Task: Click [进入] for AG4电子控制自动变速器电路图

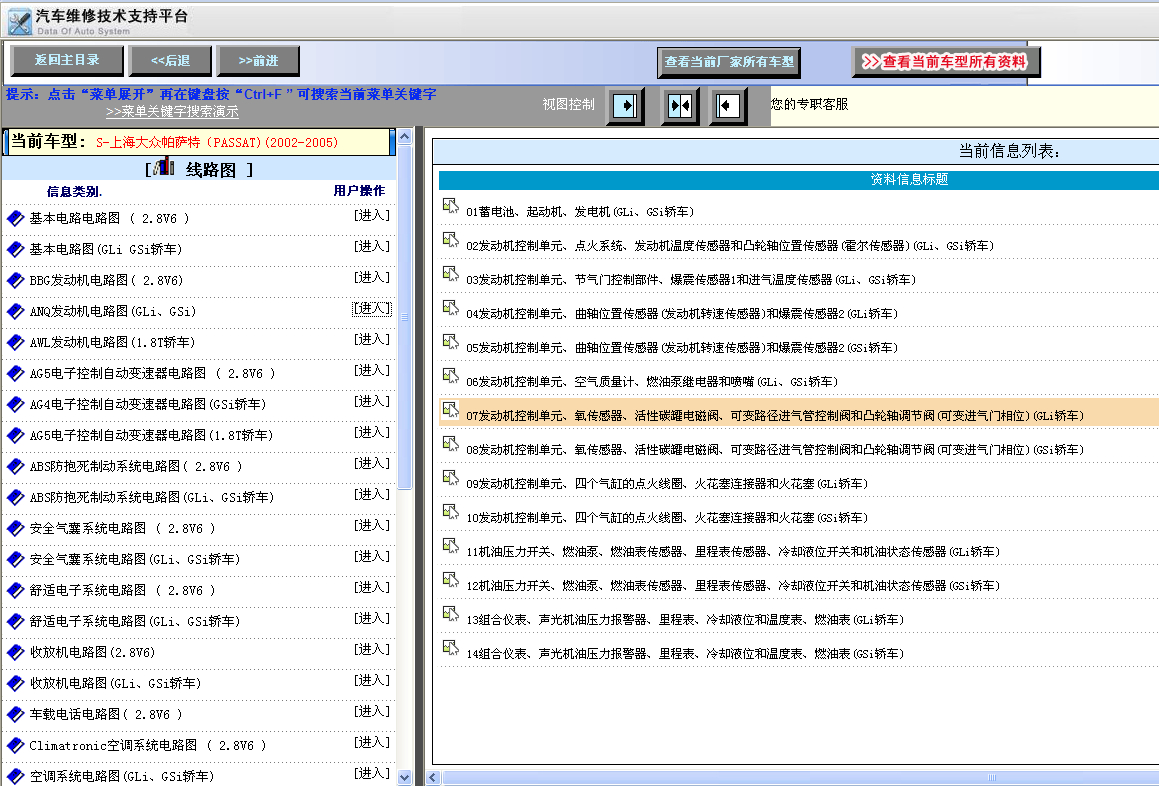Action: click(372, 401)
